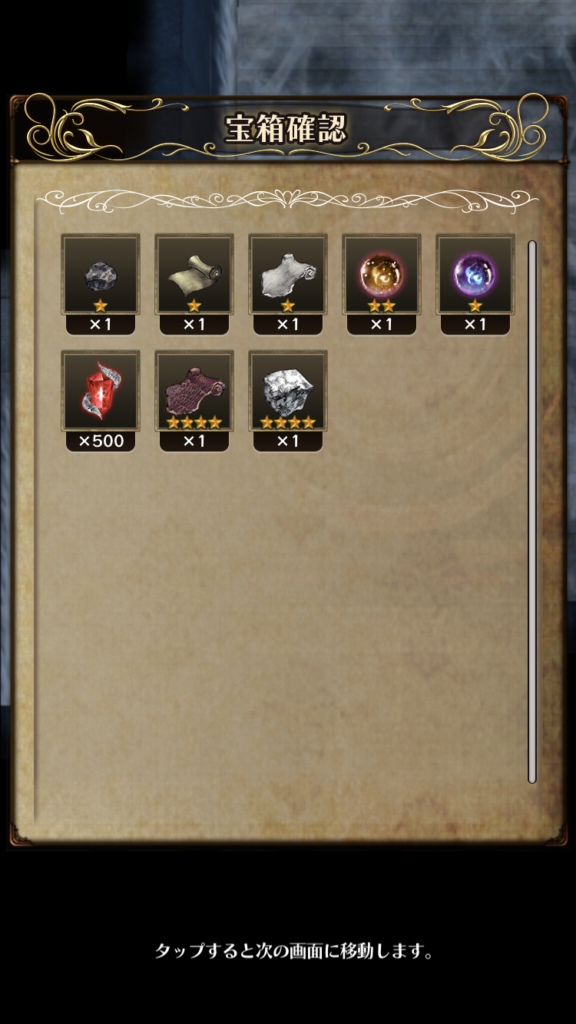Click the ×1 label under the purple orb
The width and height of the screenshot is (576, 1024).
(475, 325)
